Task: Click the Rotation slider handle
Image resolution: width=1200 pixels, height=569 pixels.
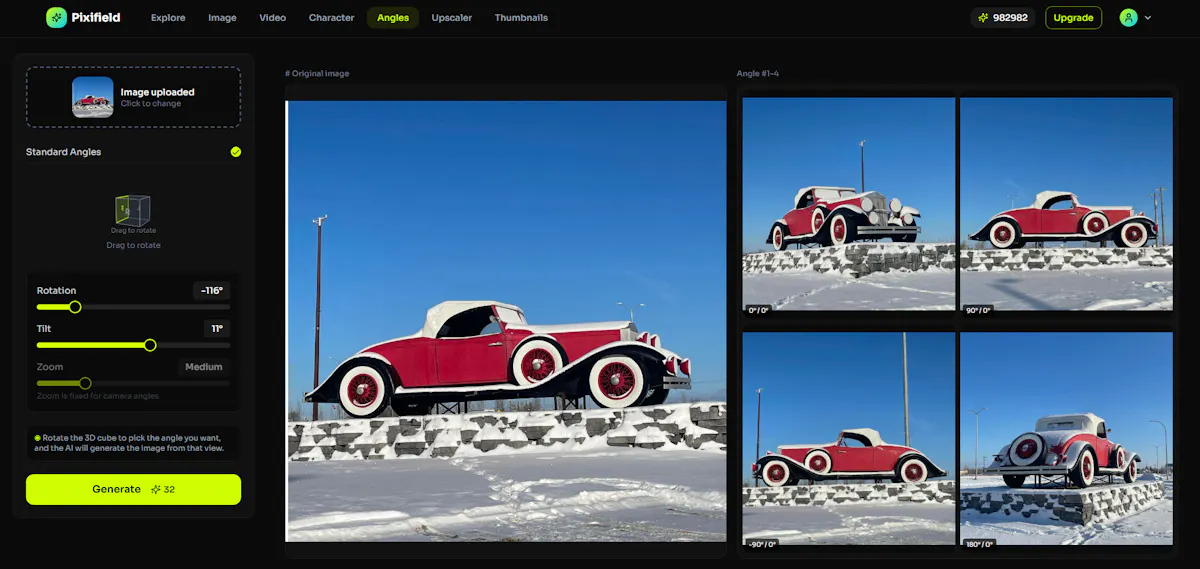Action: coord(74,307)
